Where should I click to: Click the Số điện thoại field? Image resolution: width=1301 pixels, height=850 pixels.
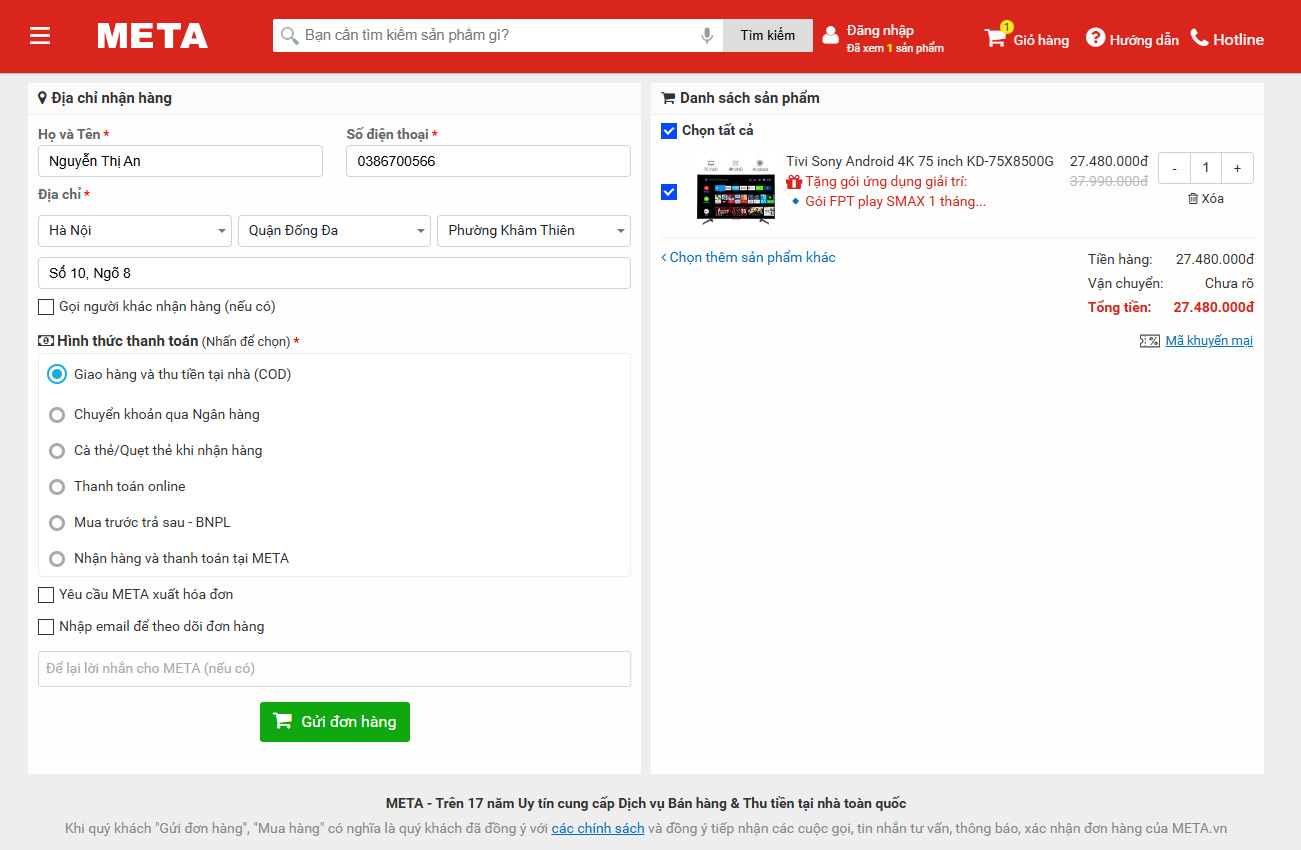[x=488, y=161]
